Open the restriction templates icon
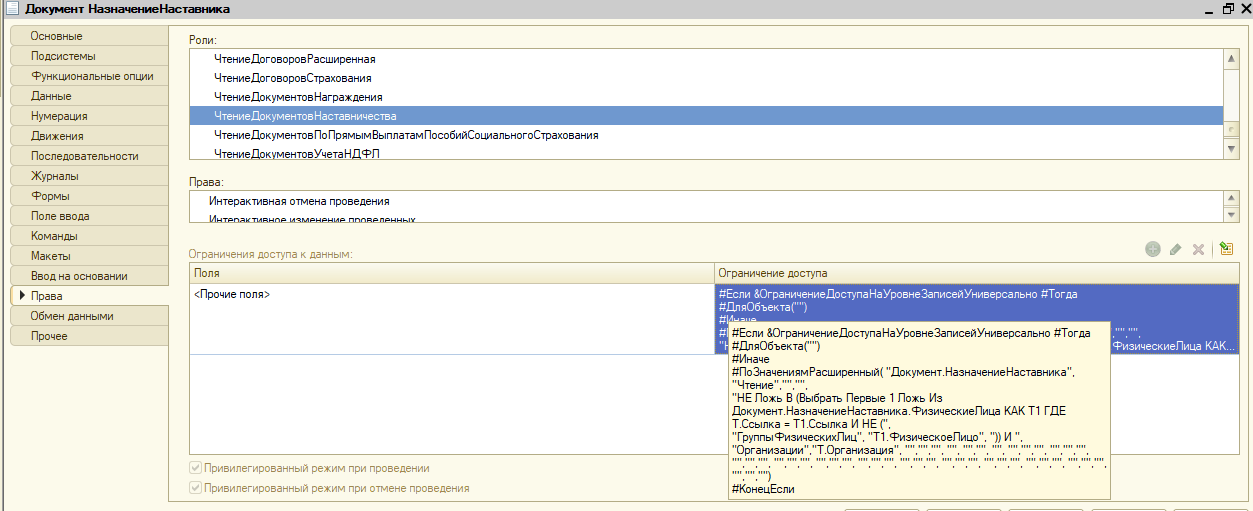Screen dimensions: 1253x511 tap(1227, 249)
